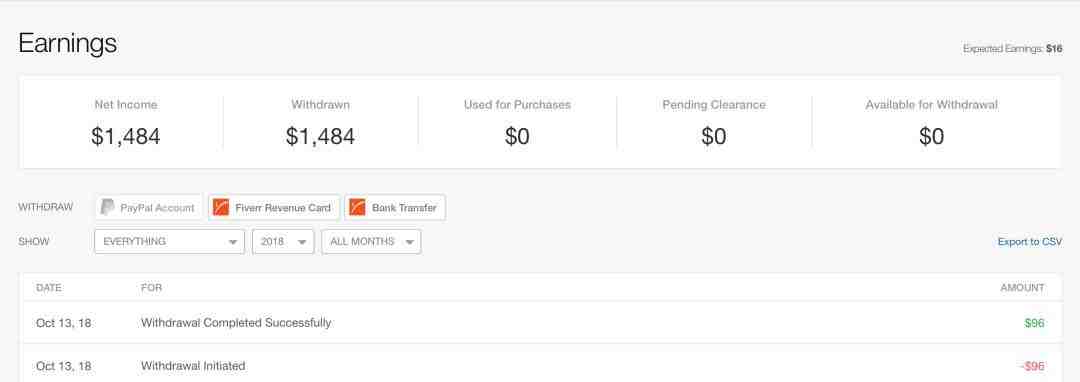
Task: Click the Expected Earnings $16 text
Action: coord(1012,49)
